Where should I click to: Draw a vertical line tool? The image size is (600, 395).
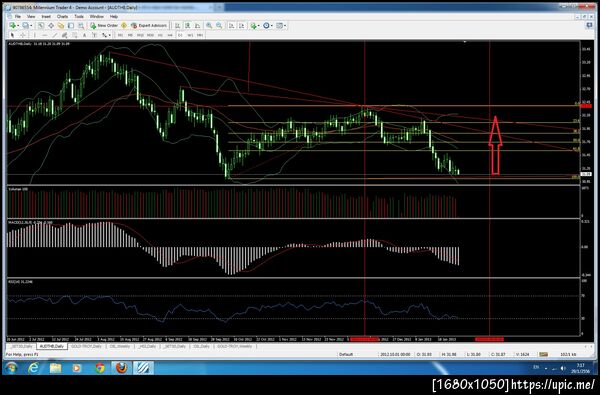34,35
